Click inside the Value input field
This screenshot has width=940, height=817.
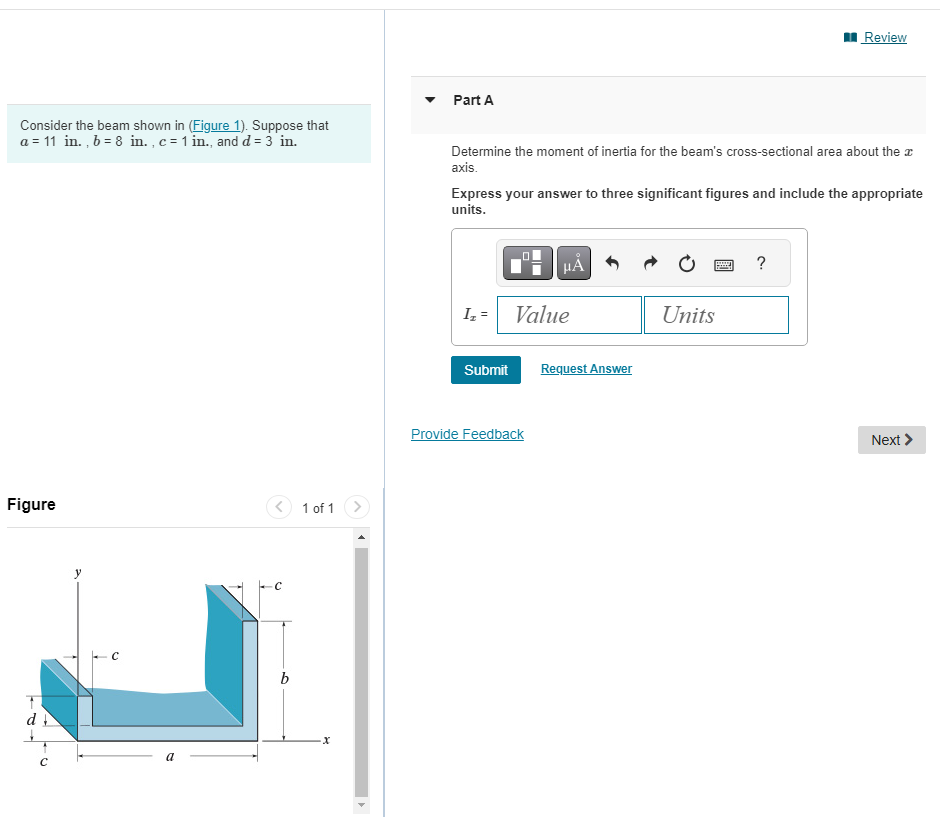pos(569,314)
